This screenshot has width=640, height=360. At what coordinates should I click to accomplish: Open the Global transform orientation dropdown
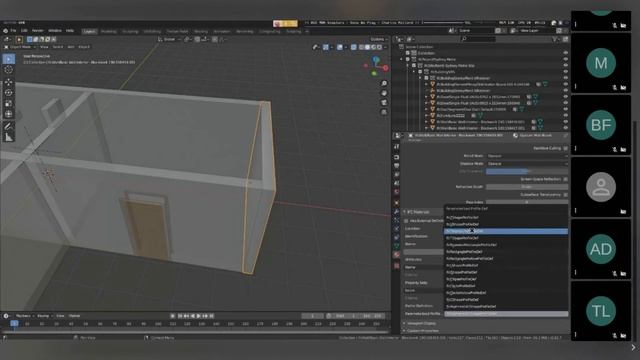(x=169, y=40)
